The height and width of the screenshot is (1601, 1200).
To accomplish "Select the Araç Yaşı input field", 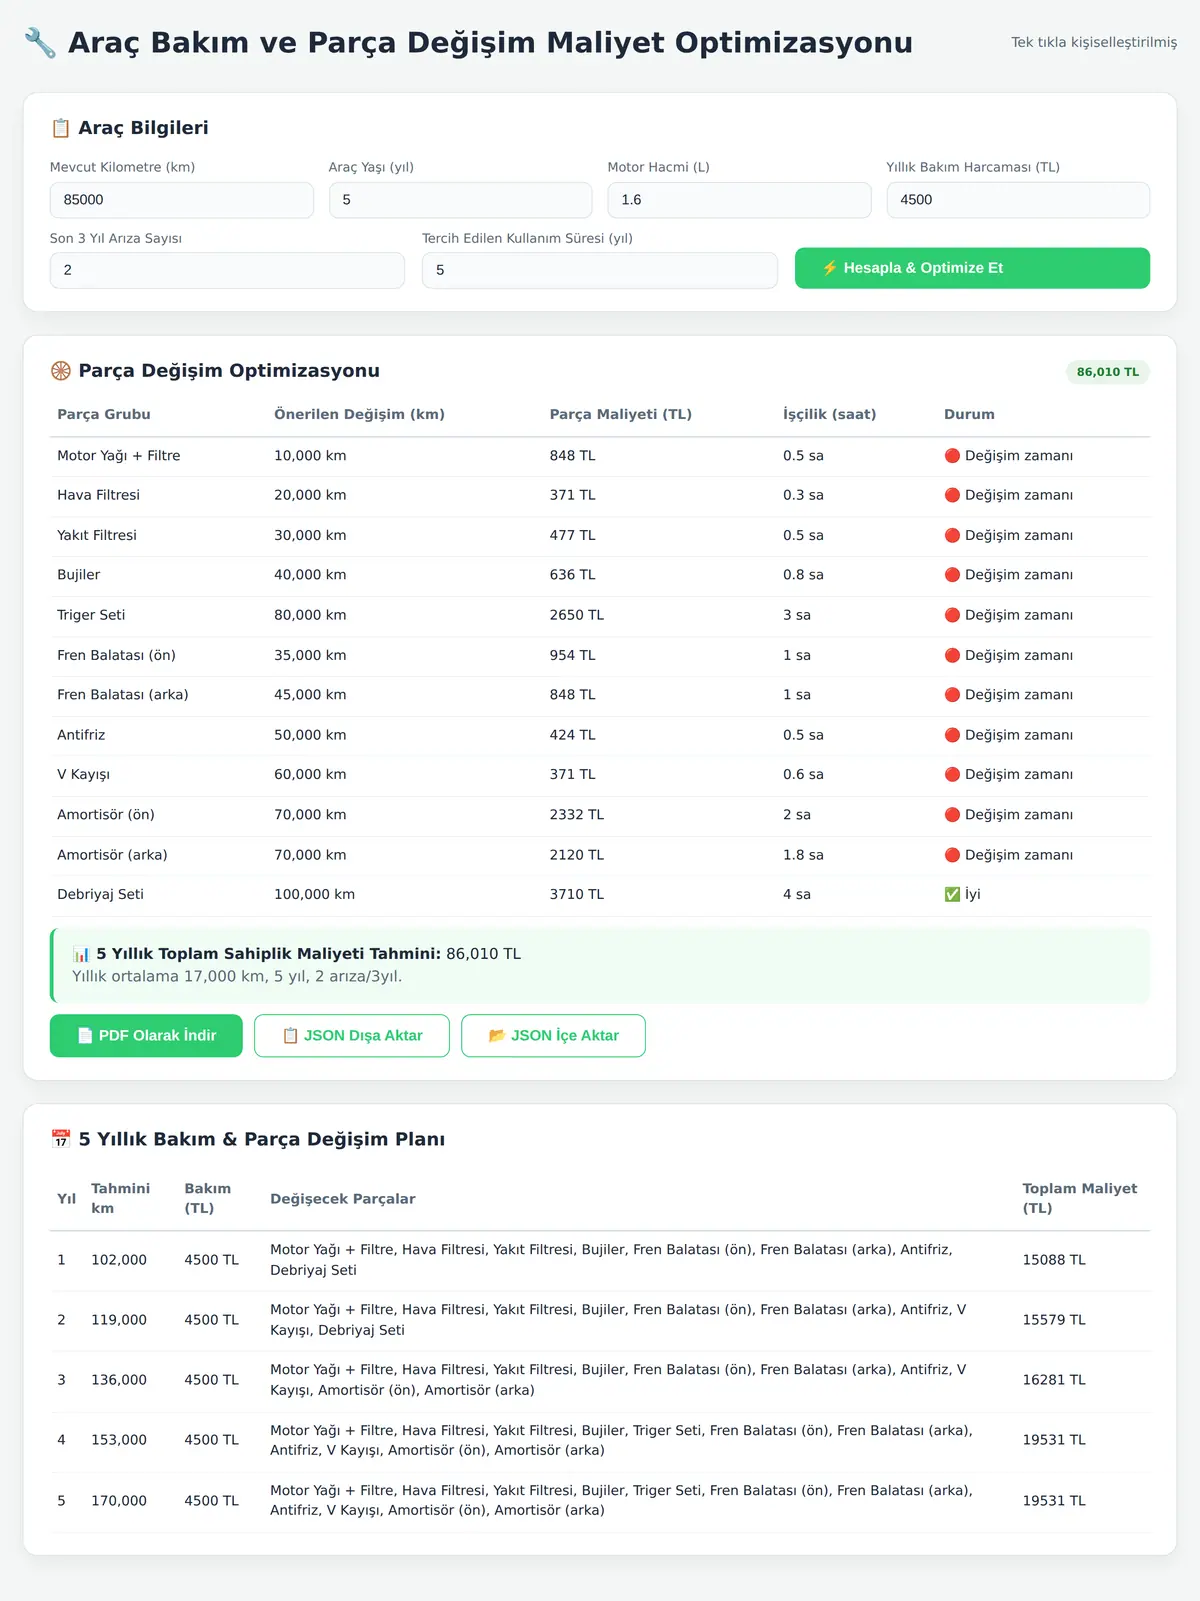I will 460,200.
